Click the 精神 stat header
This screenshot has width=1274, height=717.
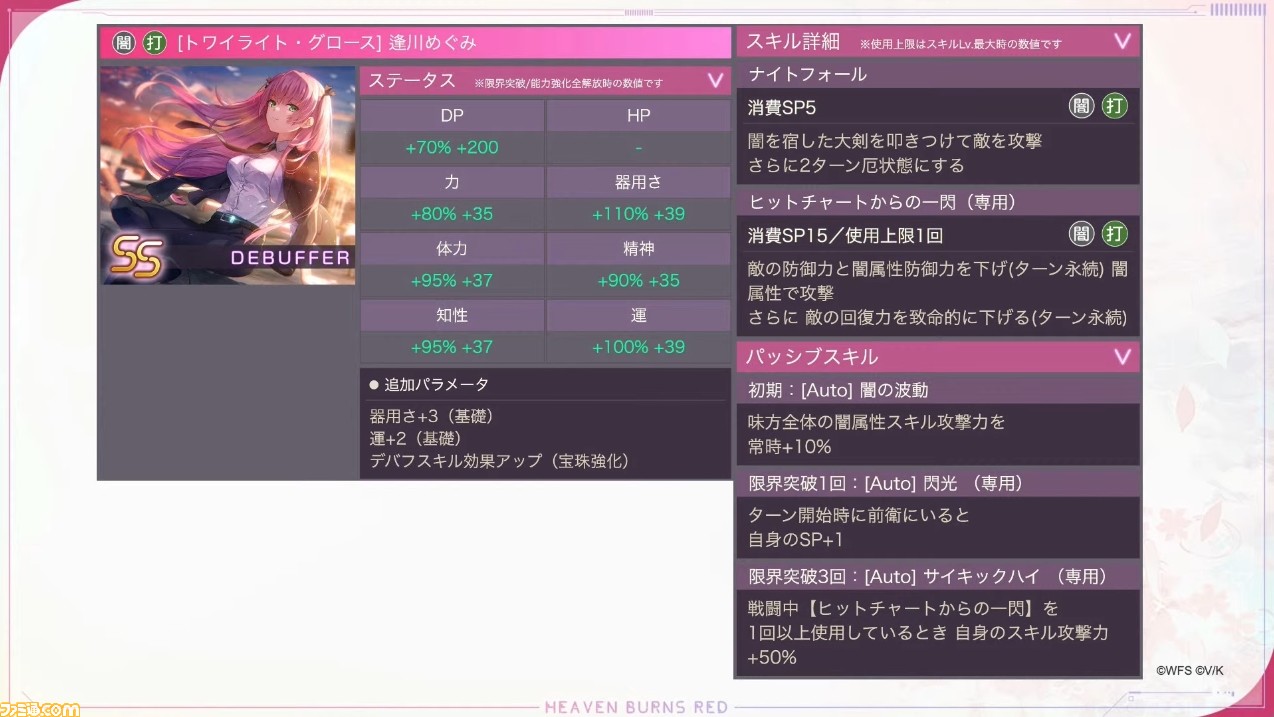pos(638,248)
